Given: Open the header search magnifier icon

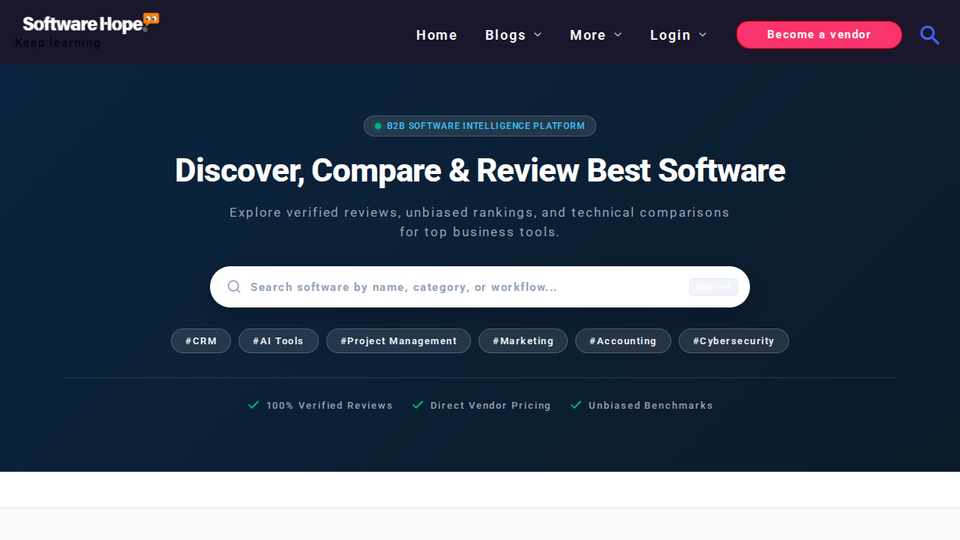Looking at the screenshot, I should click(x=929, y=35).
